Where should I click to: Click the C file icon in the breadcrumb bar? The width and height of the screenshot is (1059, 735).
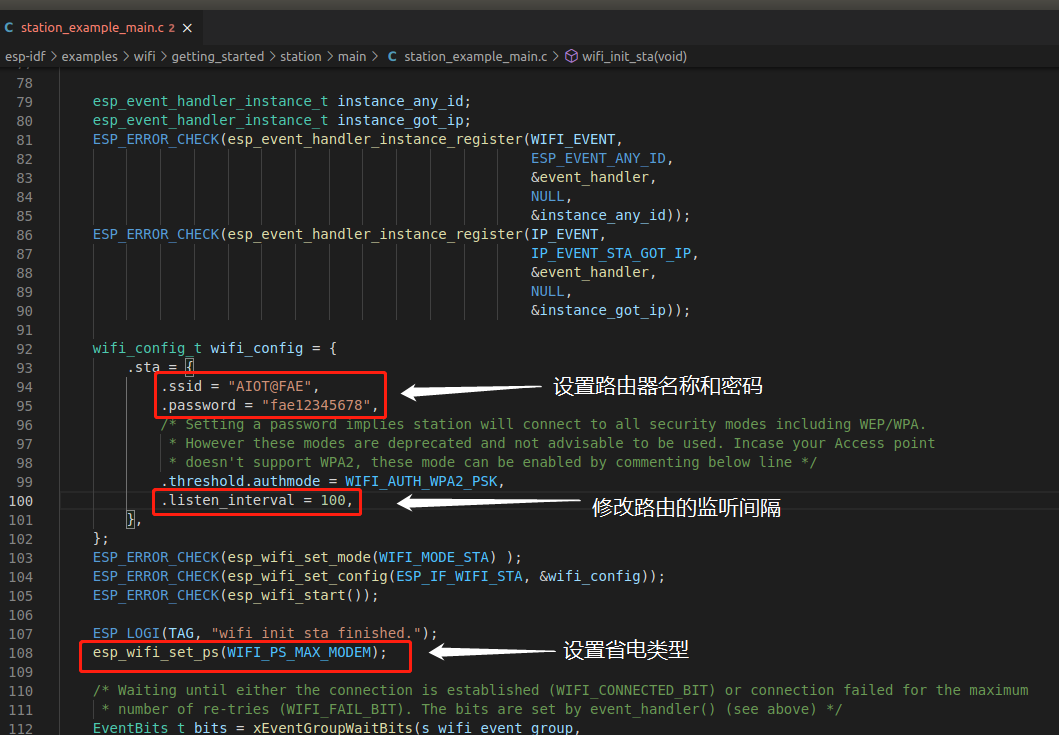point(391,56)
